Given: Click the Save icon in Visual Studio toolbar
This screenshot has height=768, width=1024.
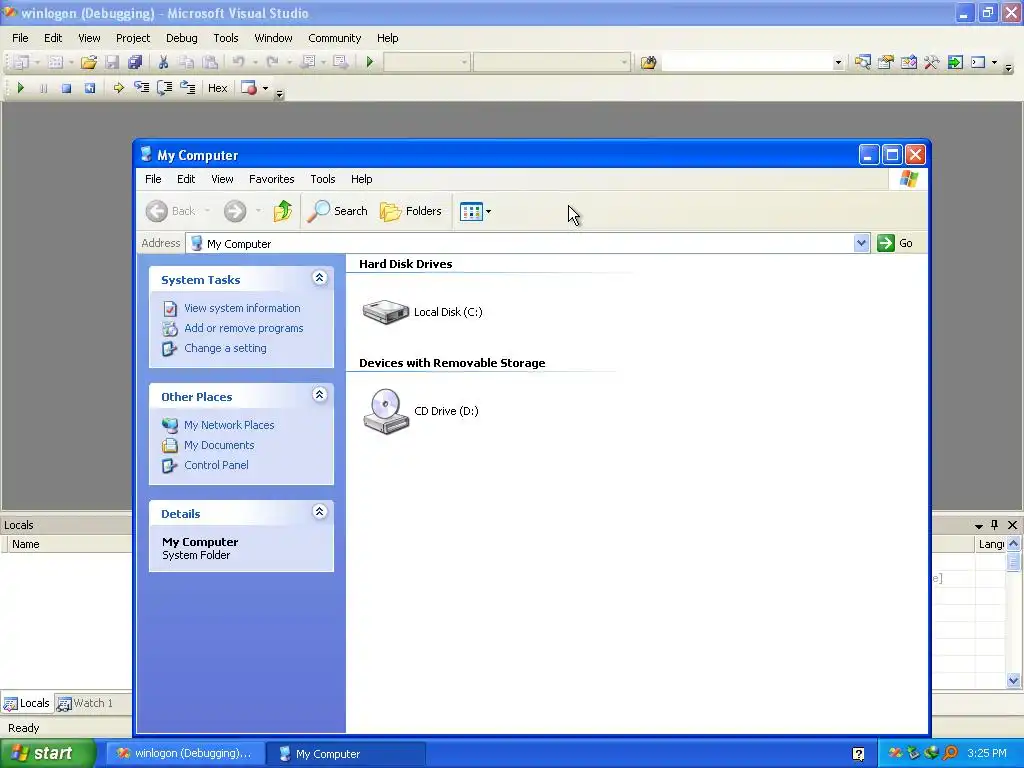Looking at the screenshot, I should 112,63.
